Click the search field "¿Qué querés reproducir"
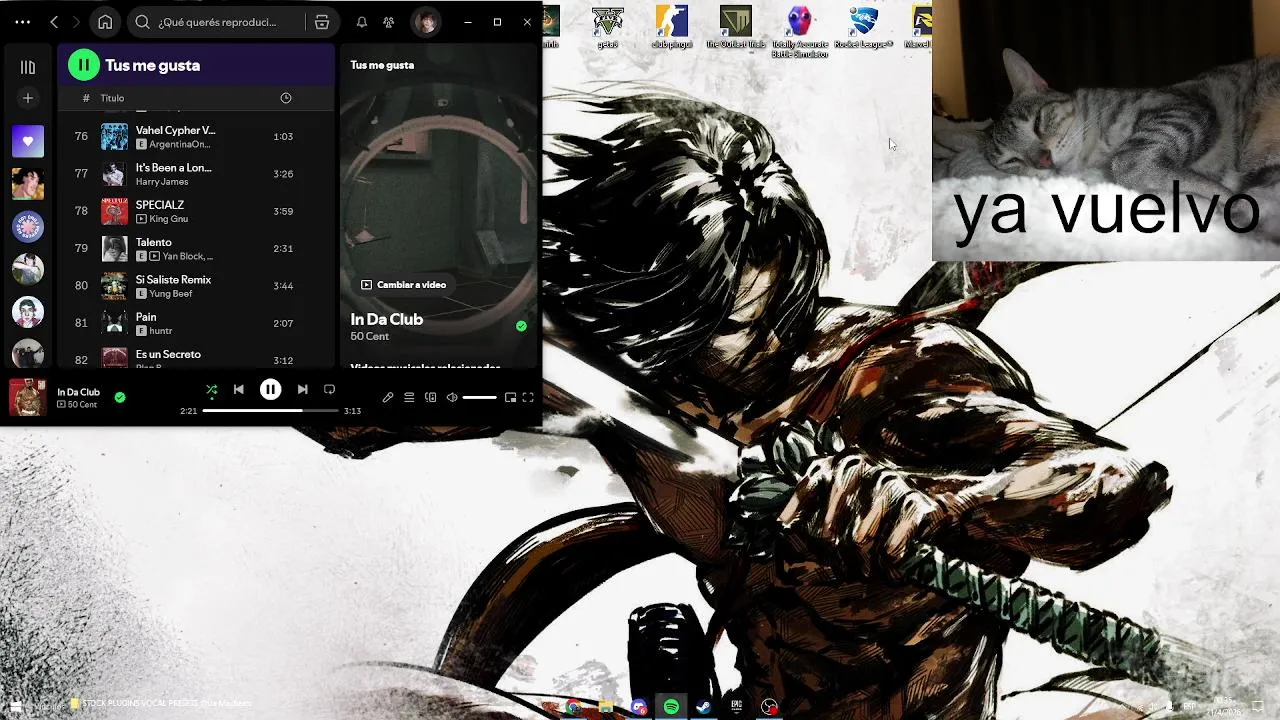This screenshot has height=720, width=1280. coord(216,22)
